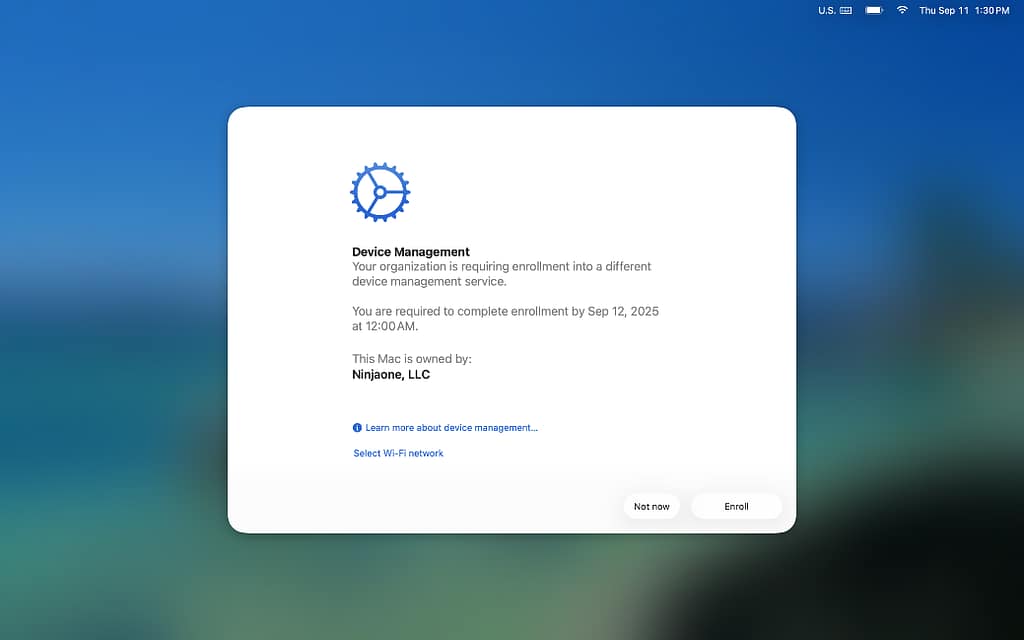Click the keyboard input source icon
Image resolution: width=1024 pixels, height=640 pixels.
(845, 10)
